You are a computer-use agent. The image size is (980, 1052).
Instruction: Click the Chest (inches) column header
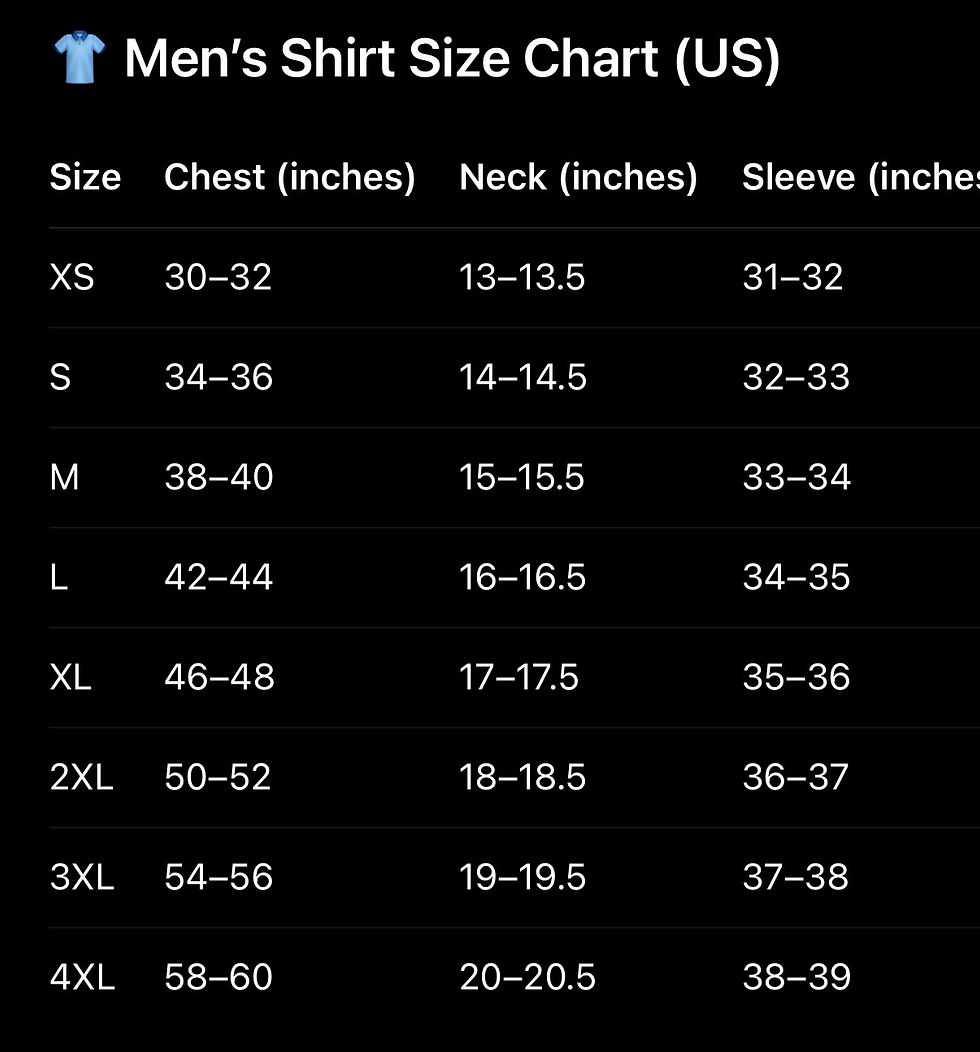[x=290, y=178]
